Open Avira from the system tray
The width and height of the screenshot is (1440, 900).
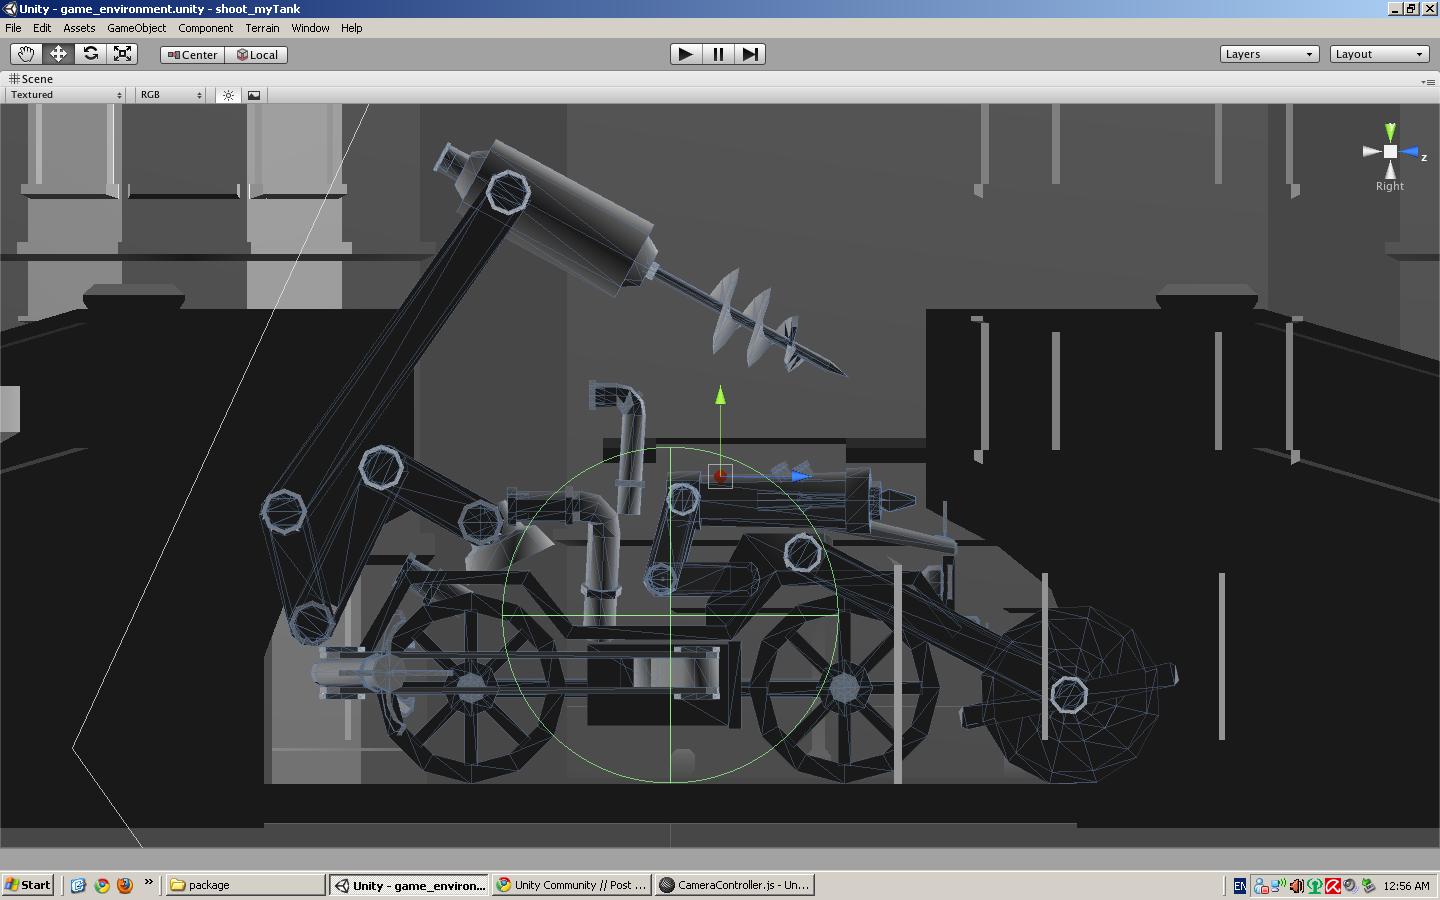tap(1333, 886)
